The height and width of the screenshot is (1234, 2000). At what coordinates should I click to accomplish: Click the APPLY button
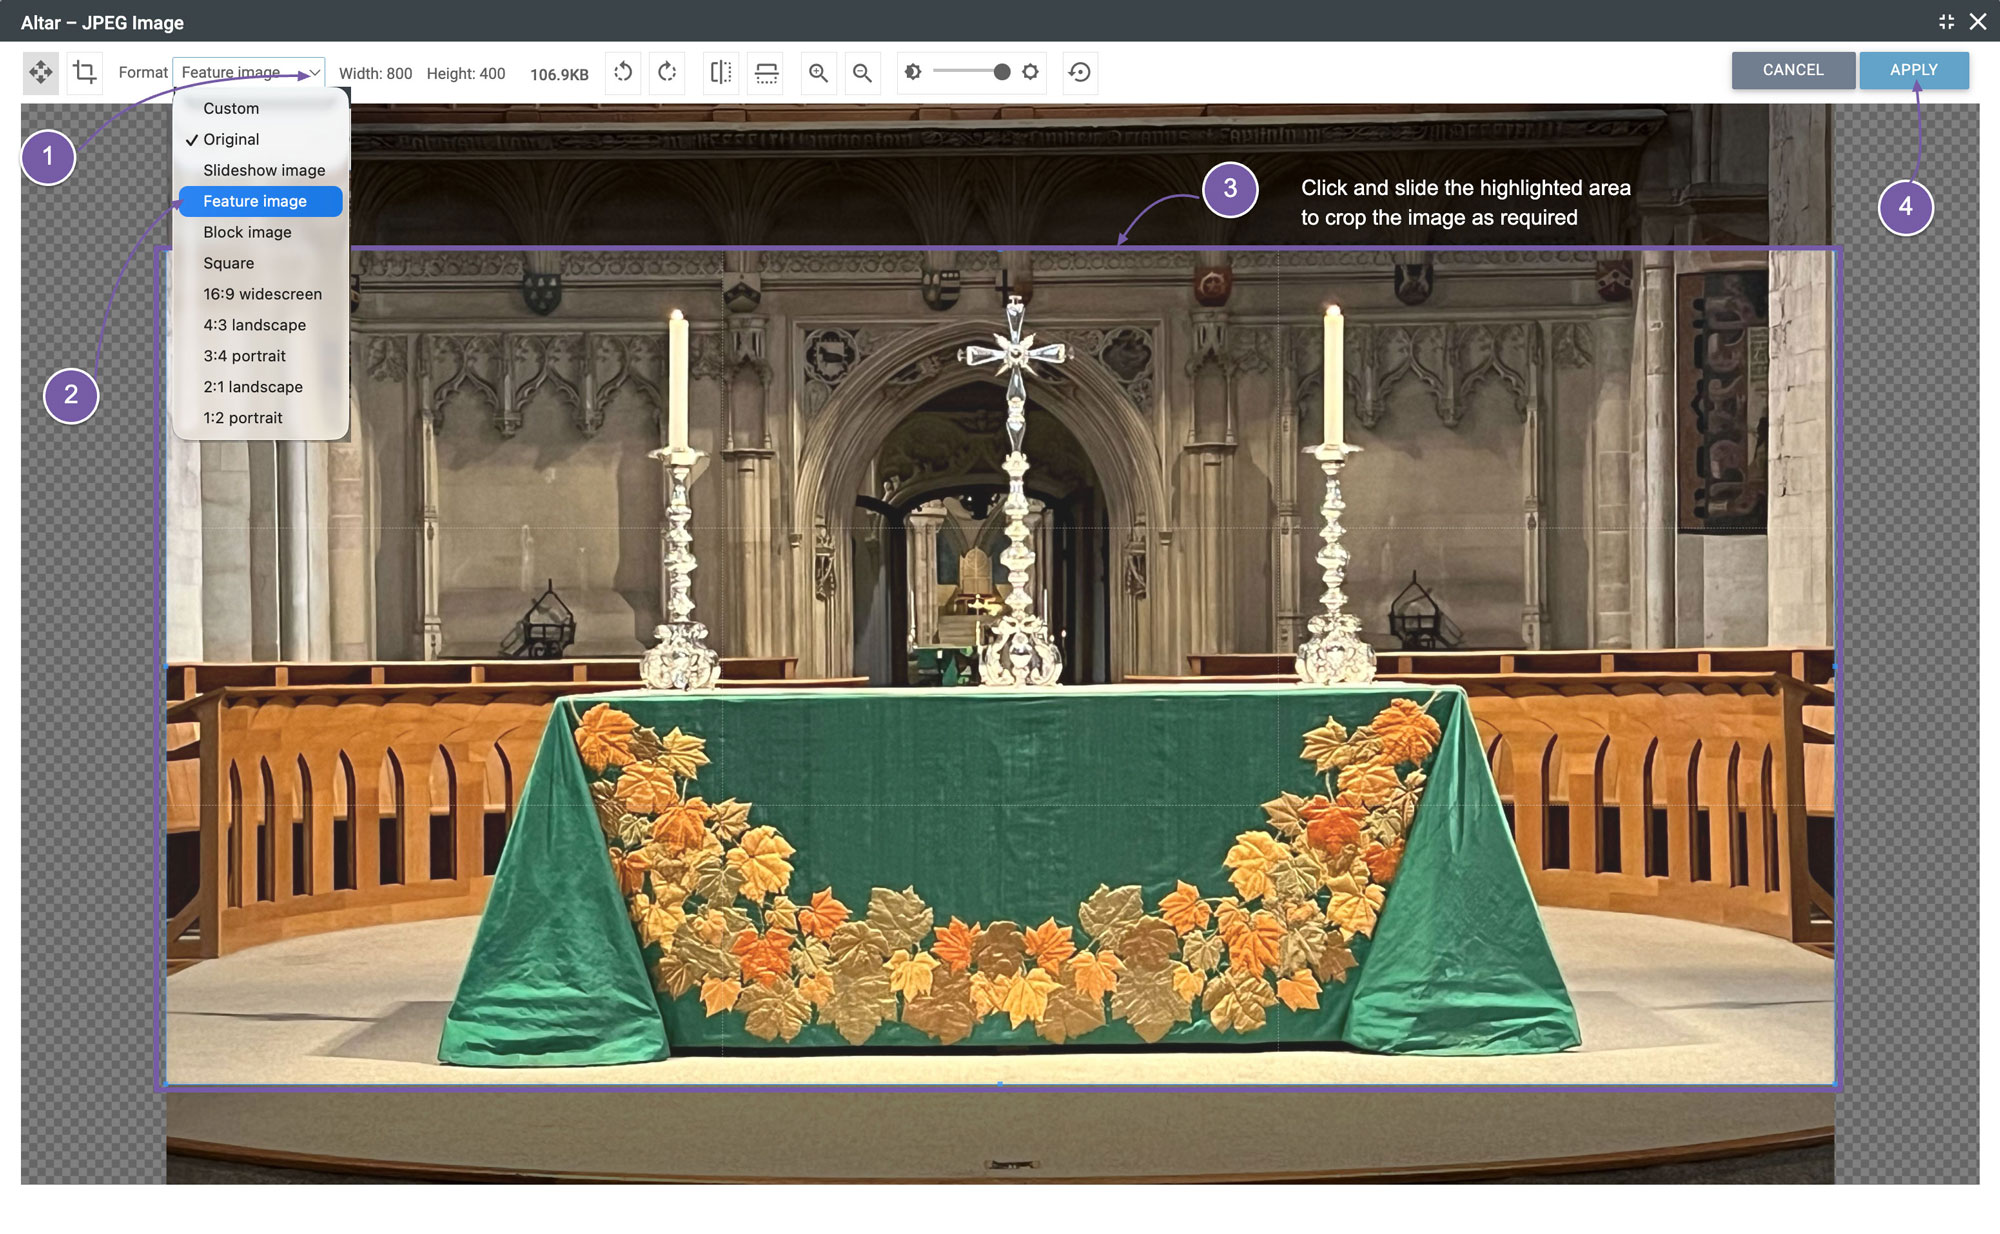tap(1914, 70)
